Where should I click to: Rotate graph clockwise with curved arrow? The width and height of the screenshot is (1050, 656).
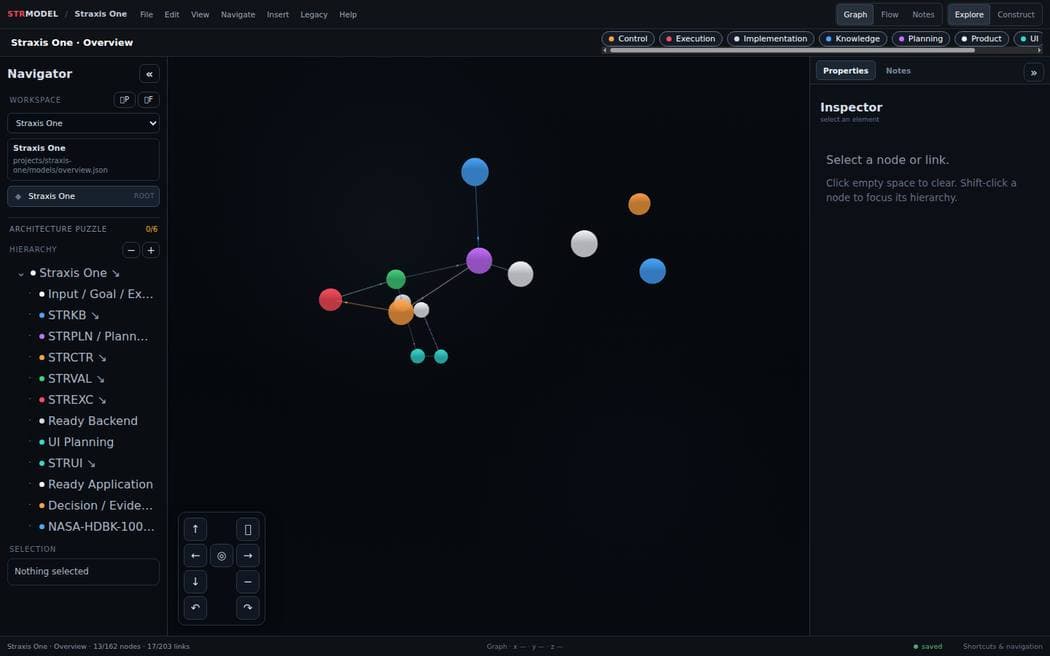248,608
